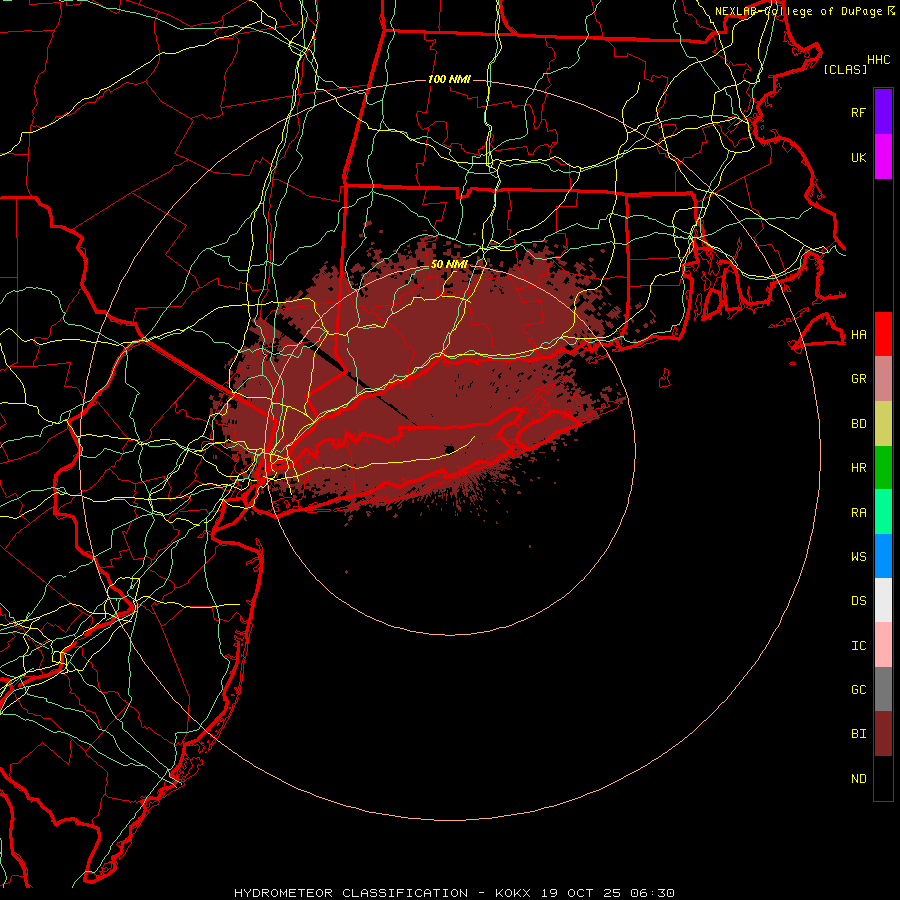Click the DS white legend swatch

pyautogui.click(x=883, y=600)
